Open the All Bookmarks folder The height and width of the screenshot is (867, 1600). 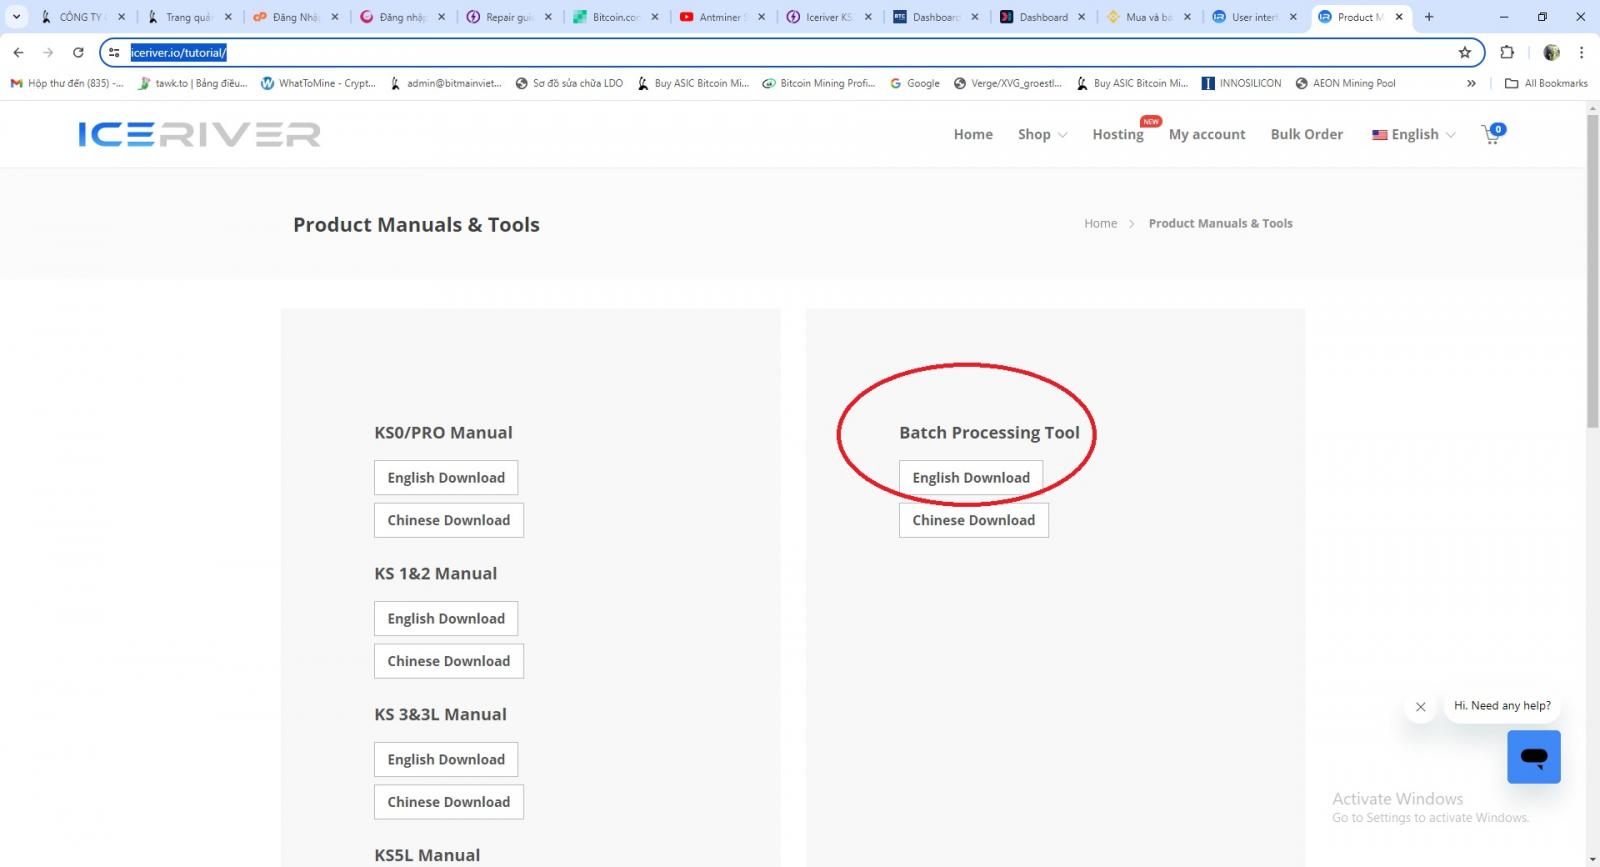click(1546, 83)
